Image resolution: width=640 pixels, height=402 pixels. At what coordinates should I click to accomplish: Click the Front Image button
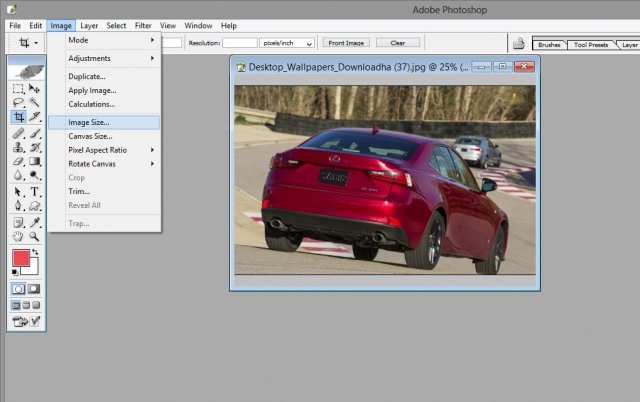[x=346, y=43]
